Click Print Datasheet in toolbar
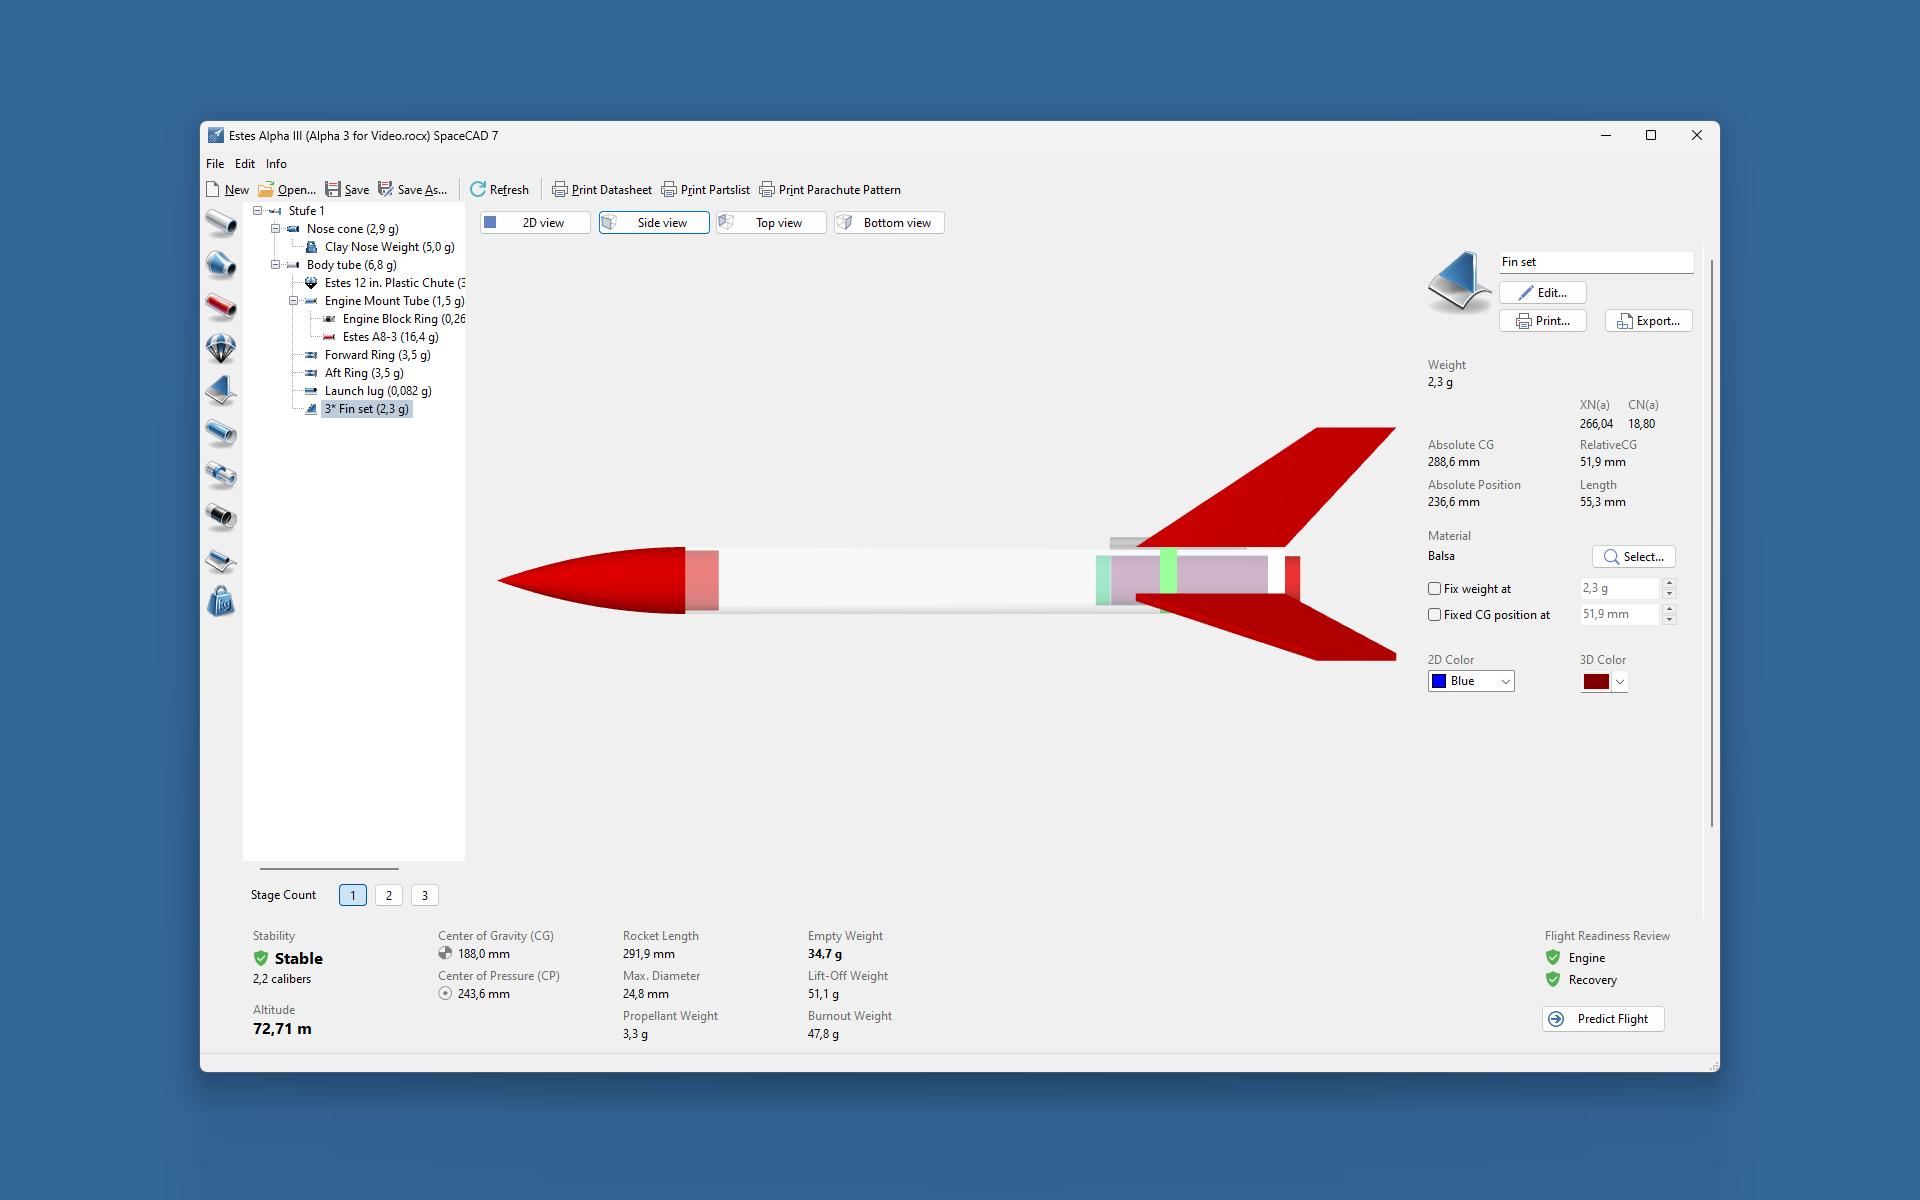 coord(601,190)
